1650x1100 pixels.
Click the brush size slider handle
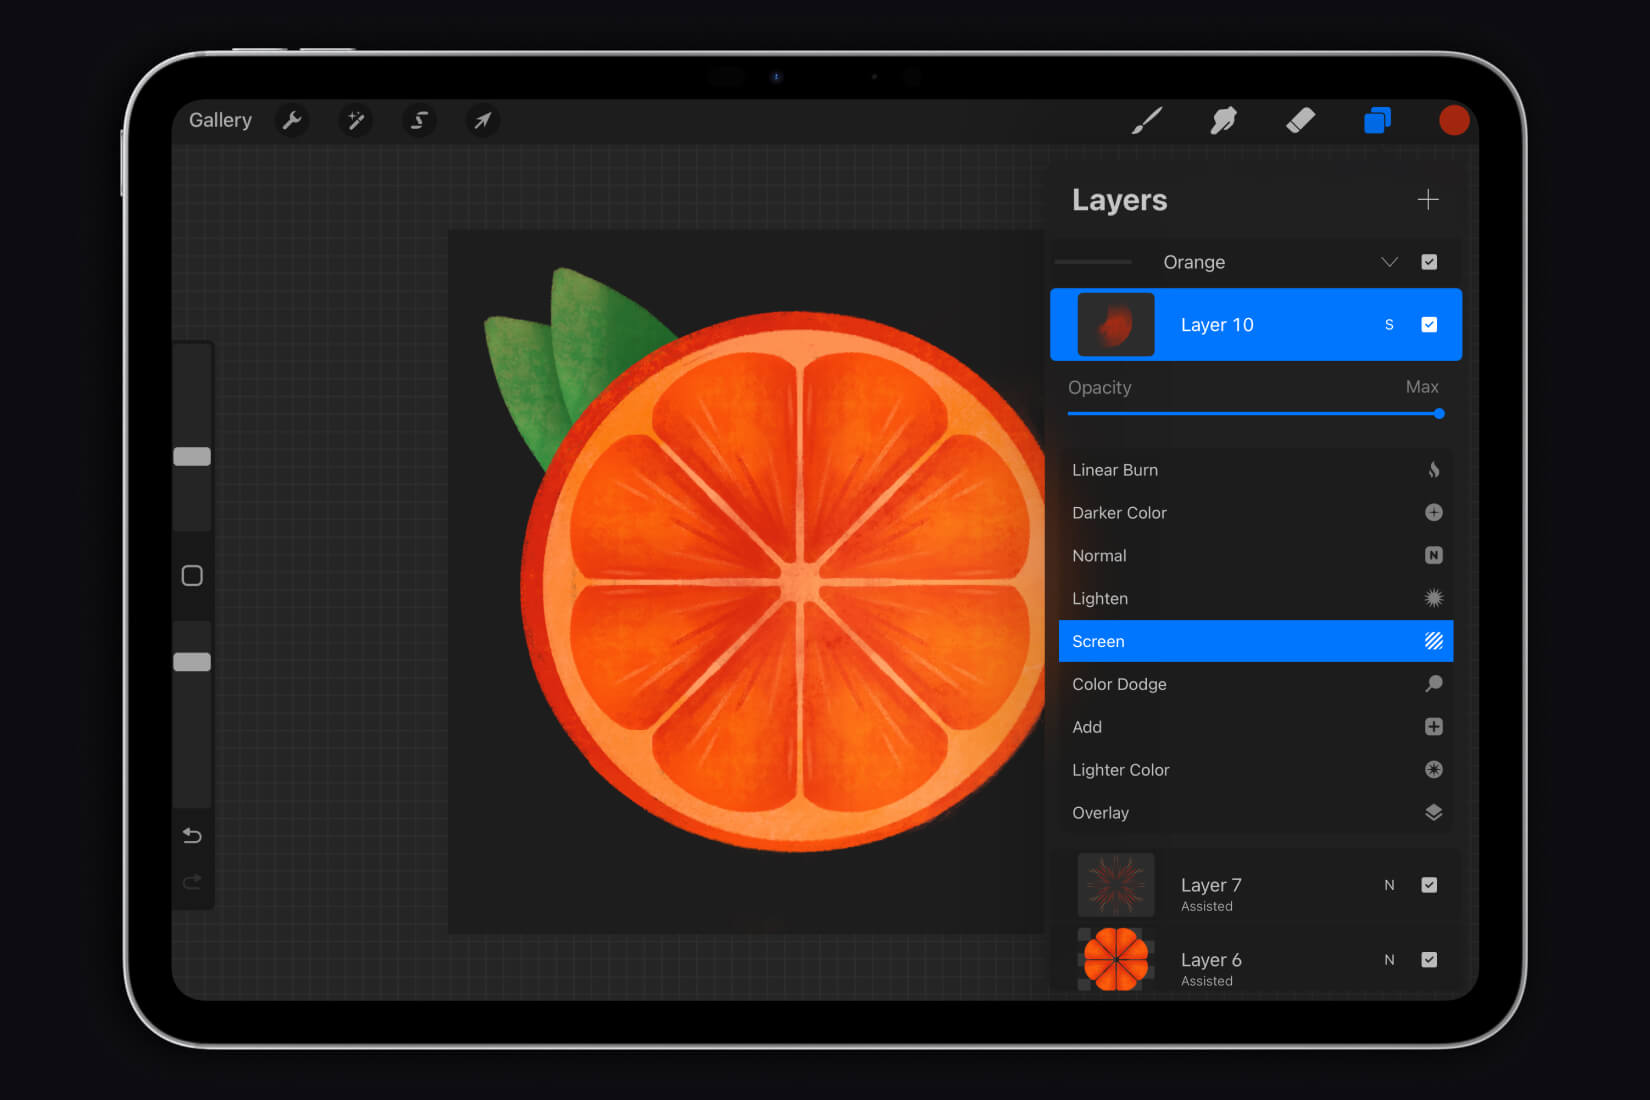click(192, 456)
